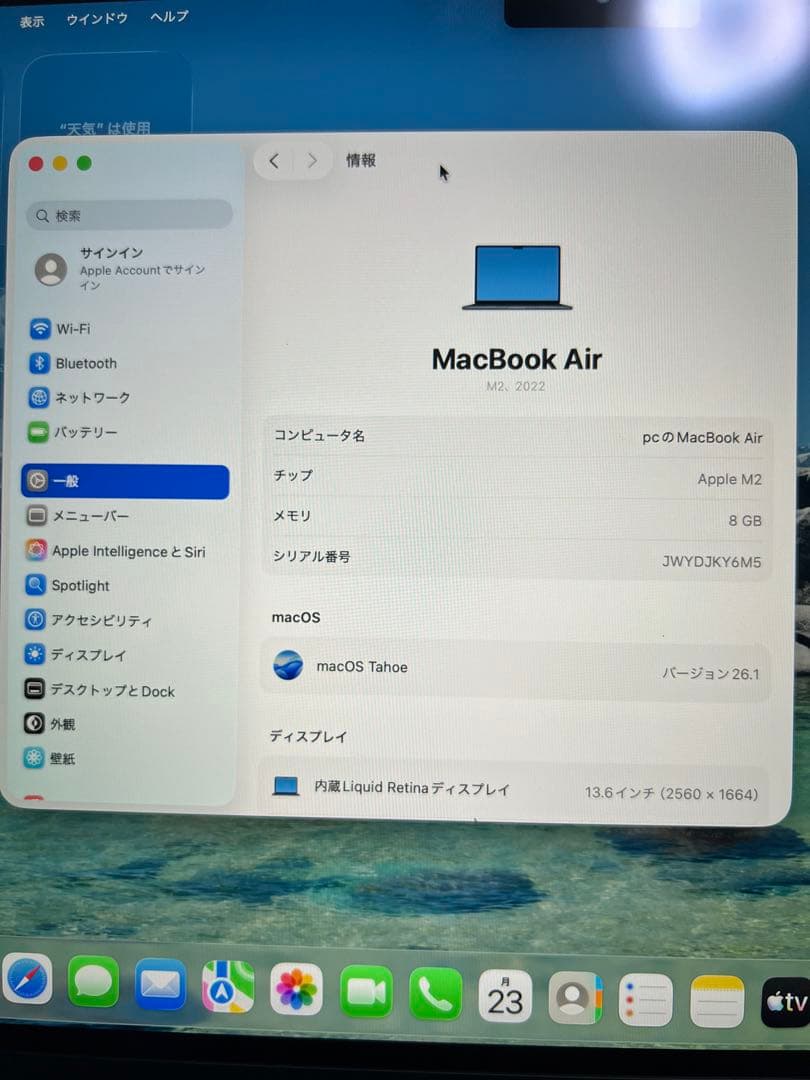Screen dimensions: 810x1080
Task: Close the settings window with red button
Action: (36, 163)
